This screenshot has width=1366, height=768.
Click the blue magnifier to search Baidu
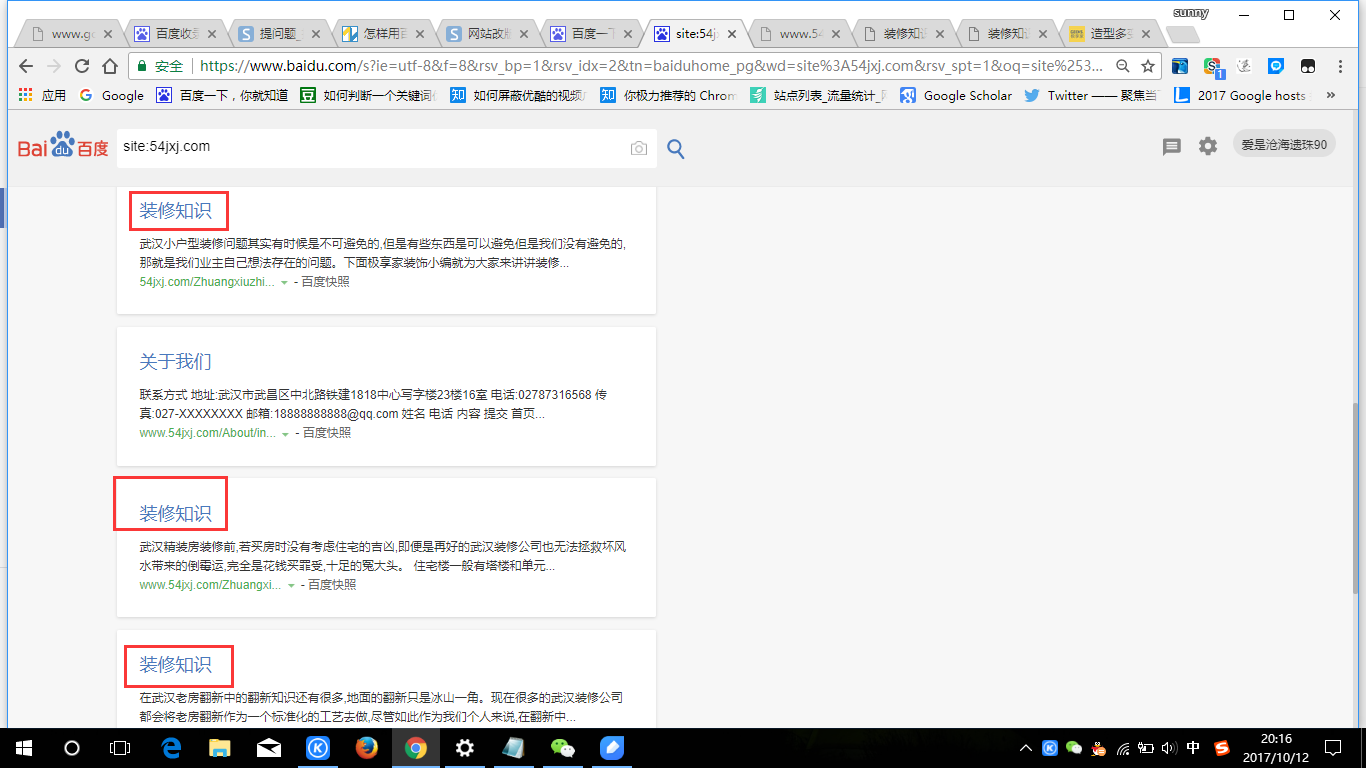click(x=676, y=148)
